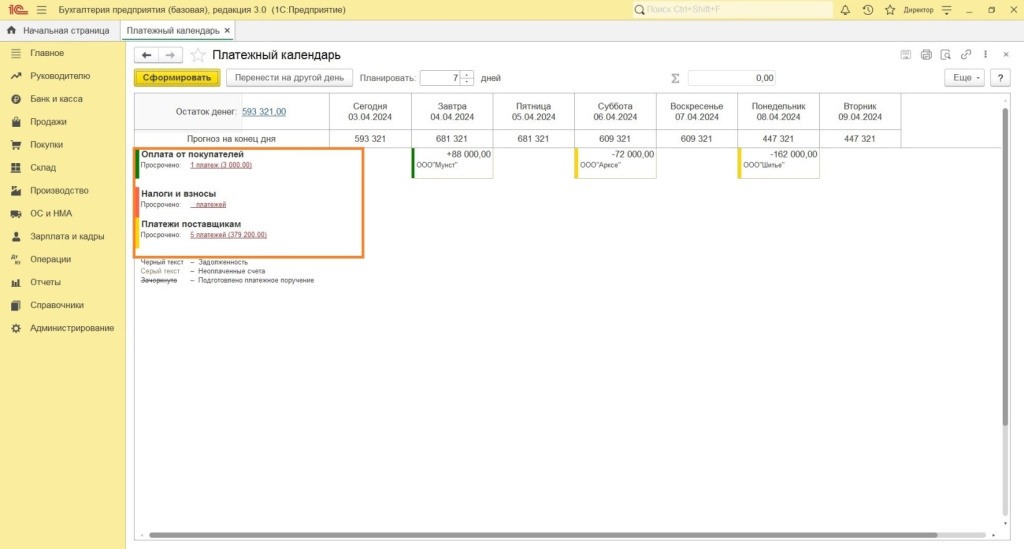Click the print preview icon

coord(946,55)
